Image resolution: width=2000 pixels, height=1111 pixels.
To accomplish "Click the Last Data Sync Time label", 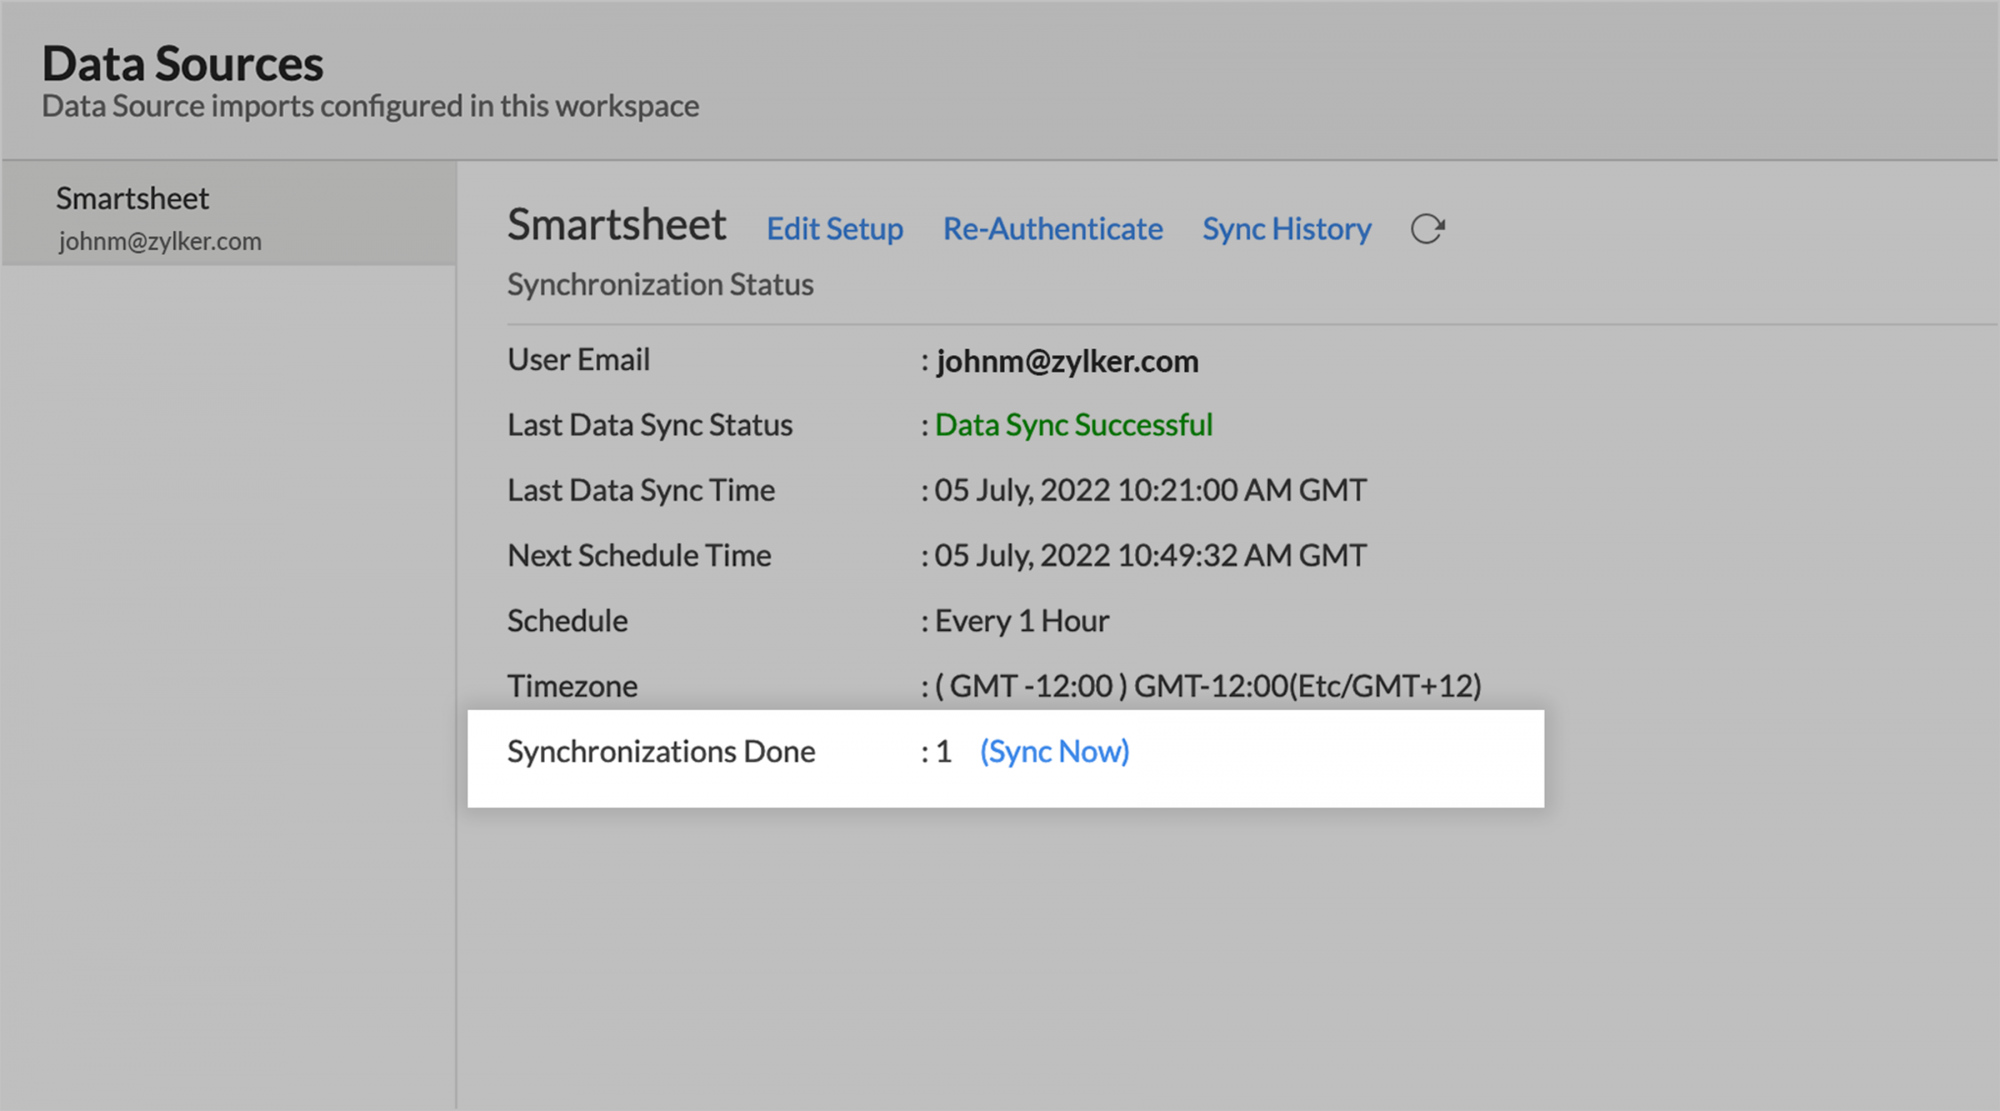I will (641, 490).
